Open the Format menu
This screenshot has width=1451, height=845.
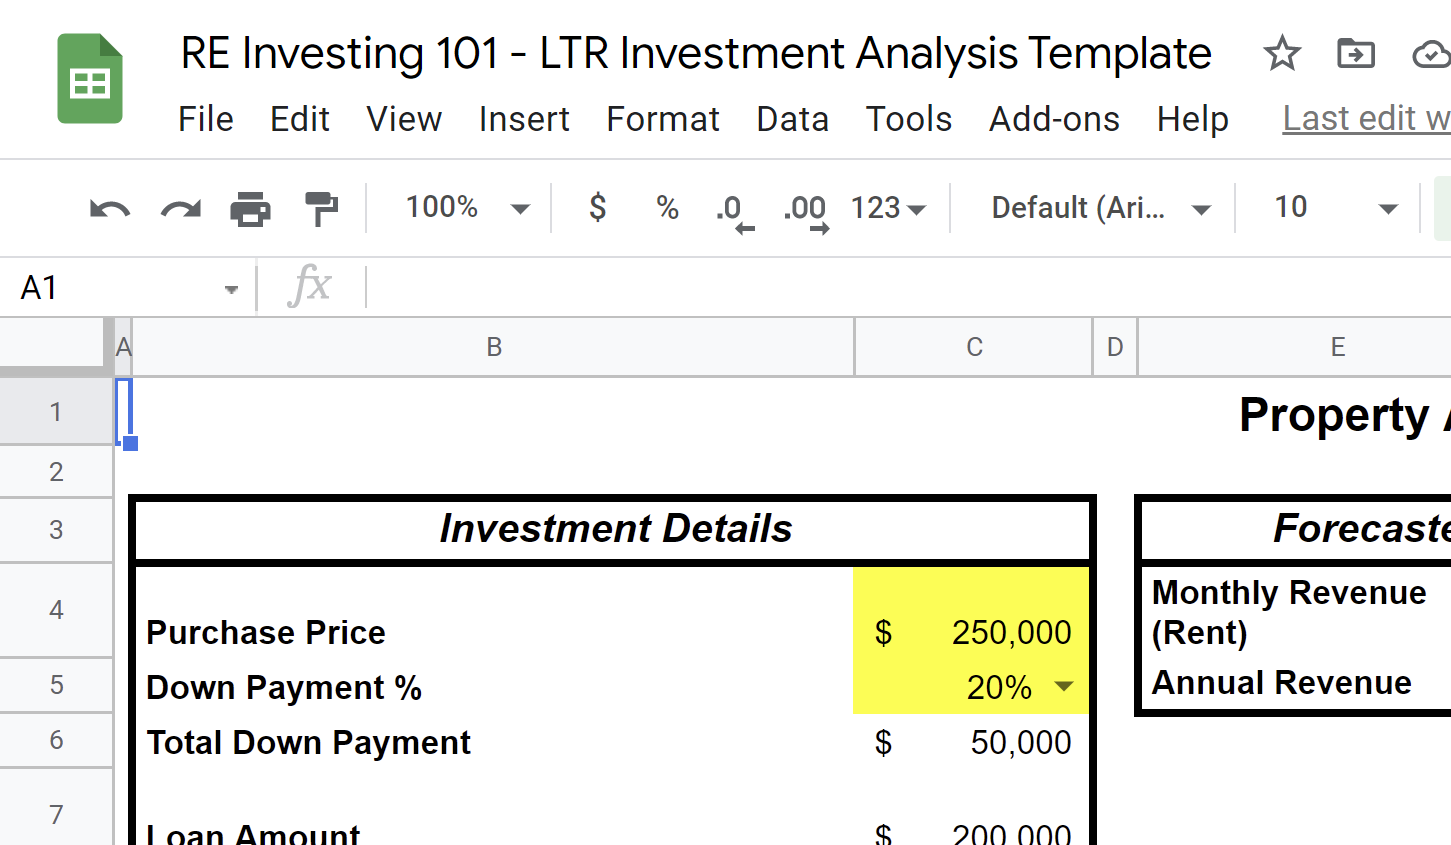point(662,119)
